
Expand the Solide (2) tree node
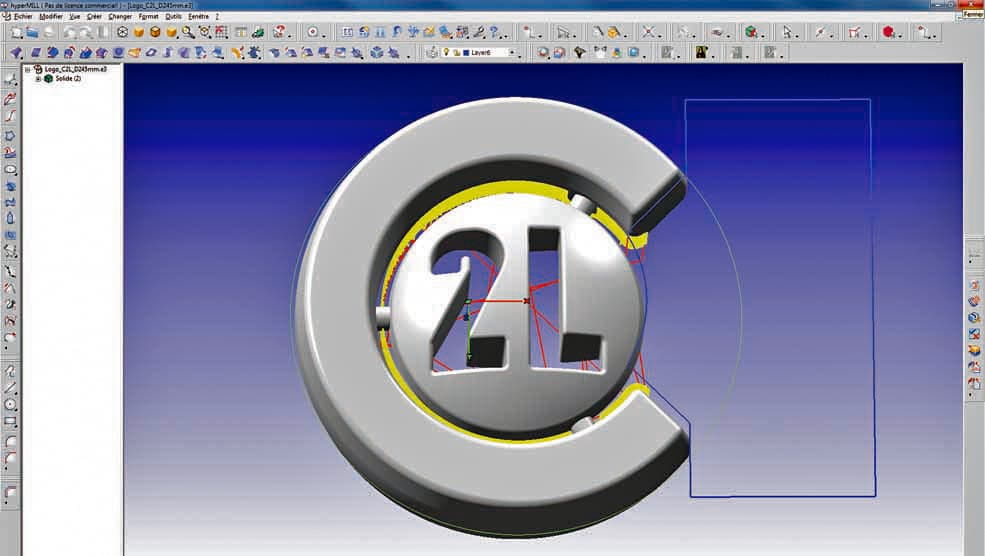tap(38, 78)
